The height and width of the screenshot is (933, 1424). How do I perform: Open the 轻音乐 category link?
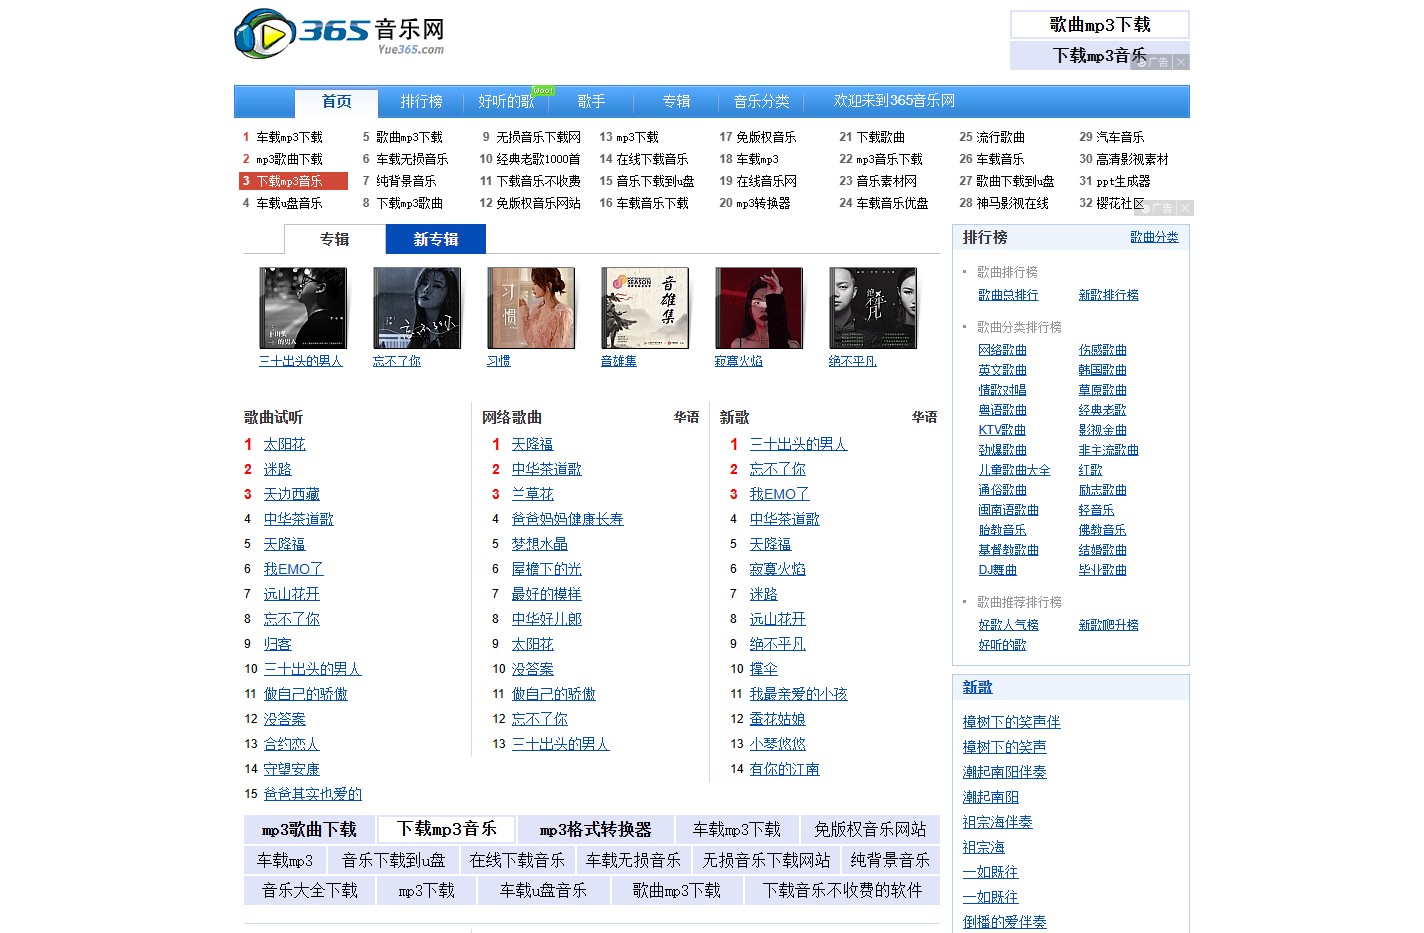pyautogui.click(x=1096, y=510)
